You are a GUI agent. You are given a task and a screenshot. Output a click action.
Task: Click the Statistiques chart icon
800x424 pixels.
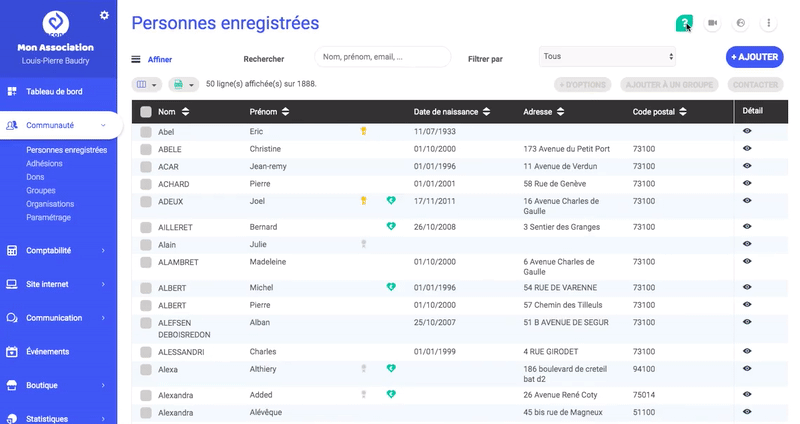click(x=12, y=418)
